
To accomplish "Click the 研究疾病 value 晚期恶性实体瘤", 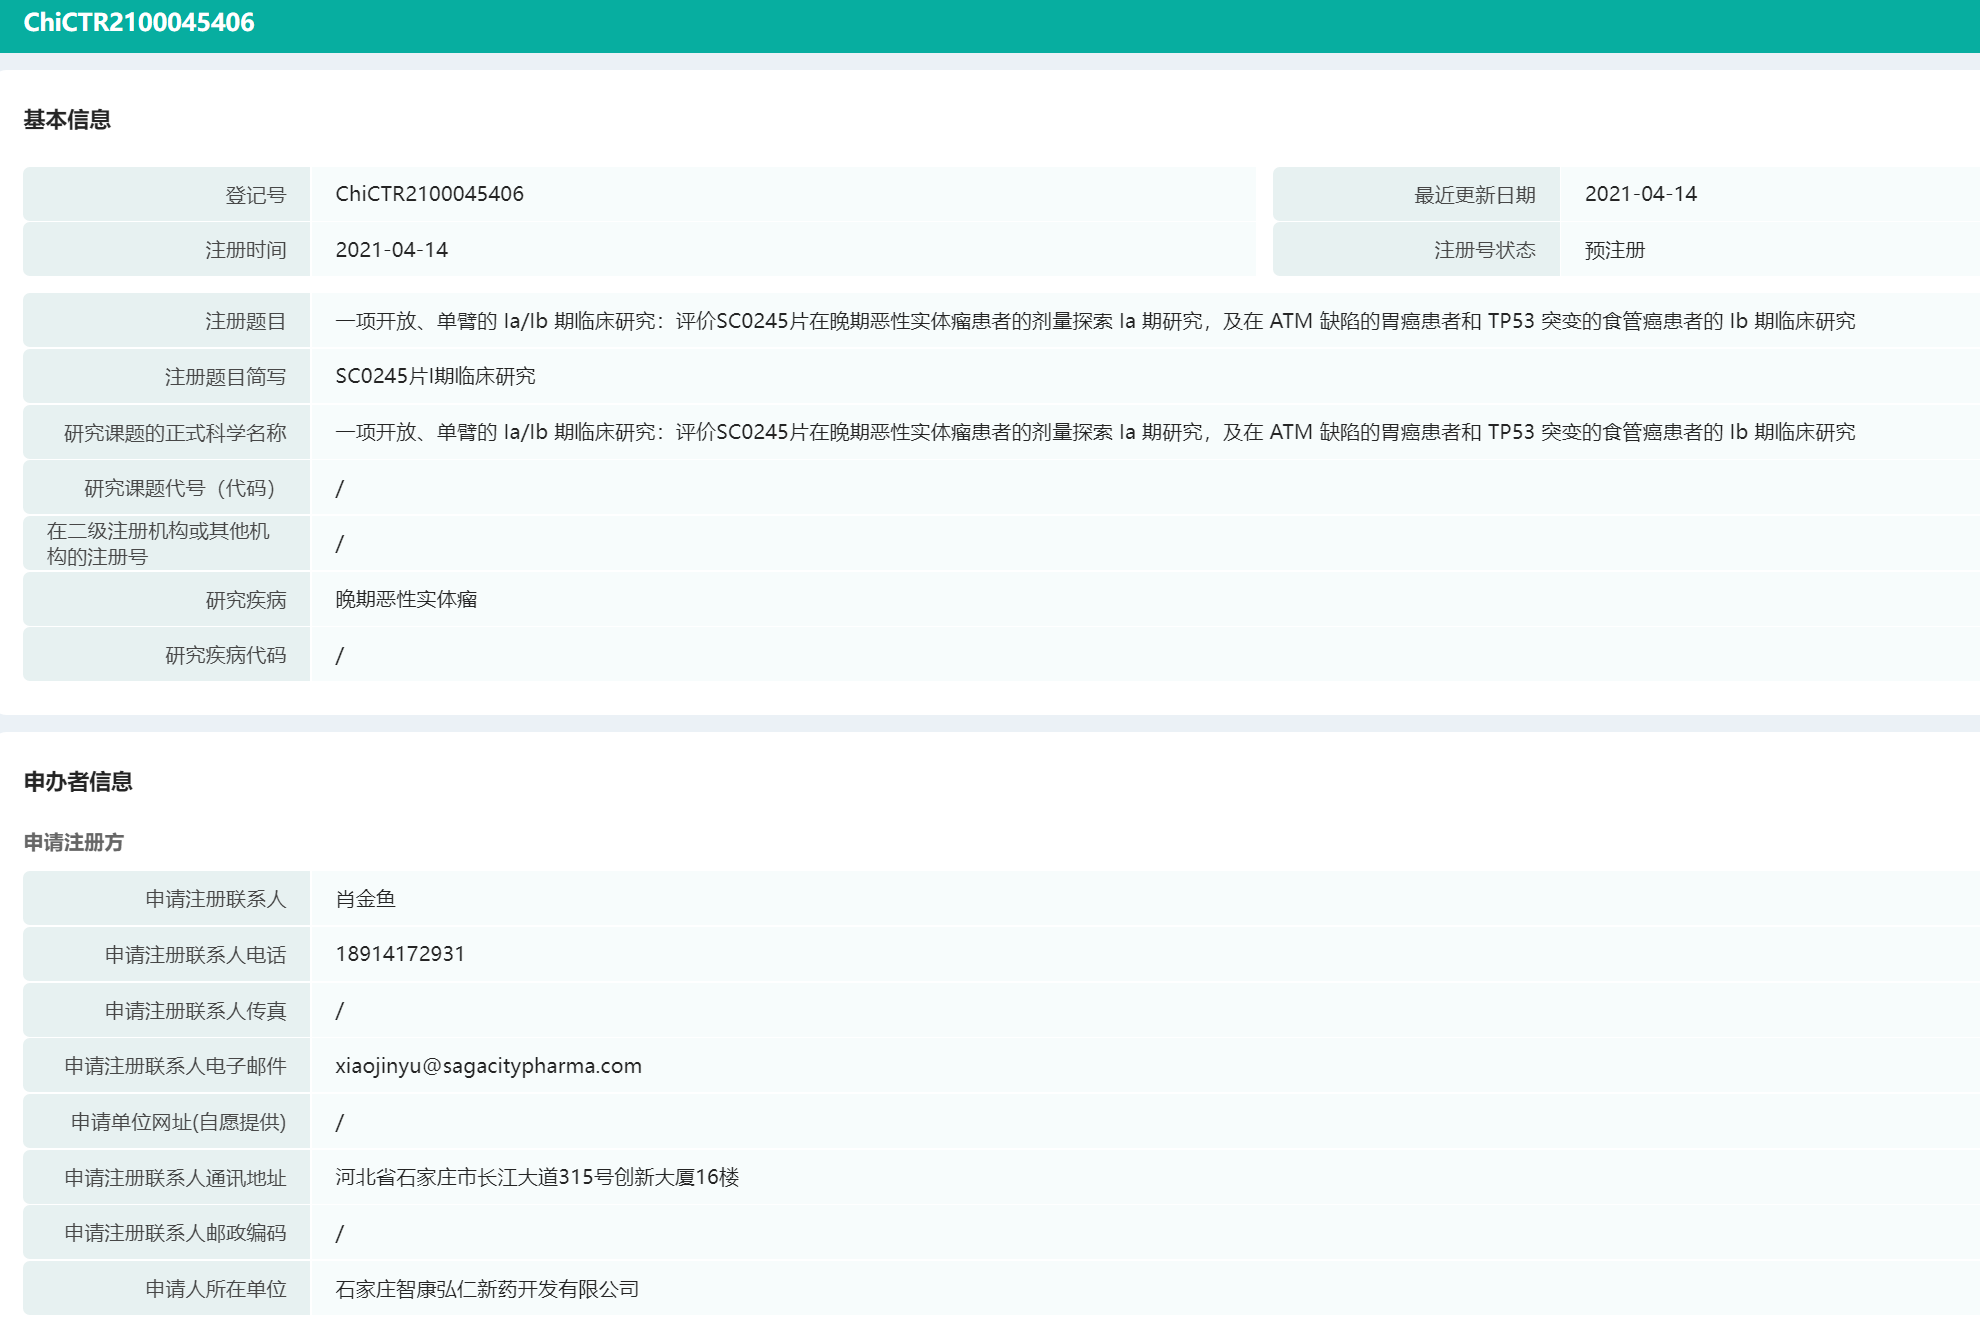I will click(x=406, y=599).
